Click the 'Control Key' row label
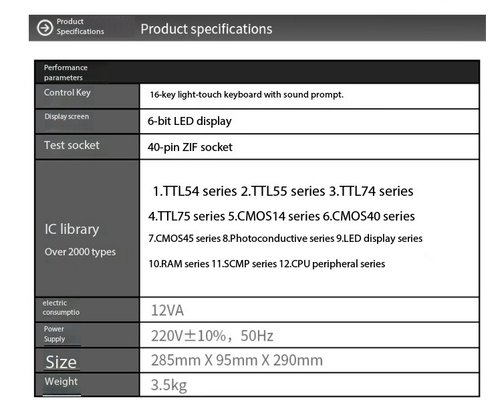Screen dimensions: 500x415 coord(67,93)
